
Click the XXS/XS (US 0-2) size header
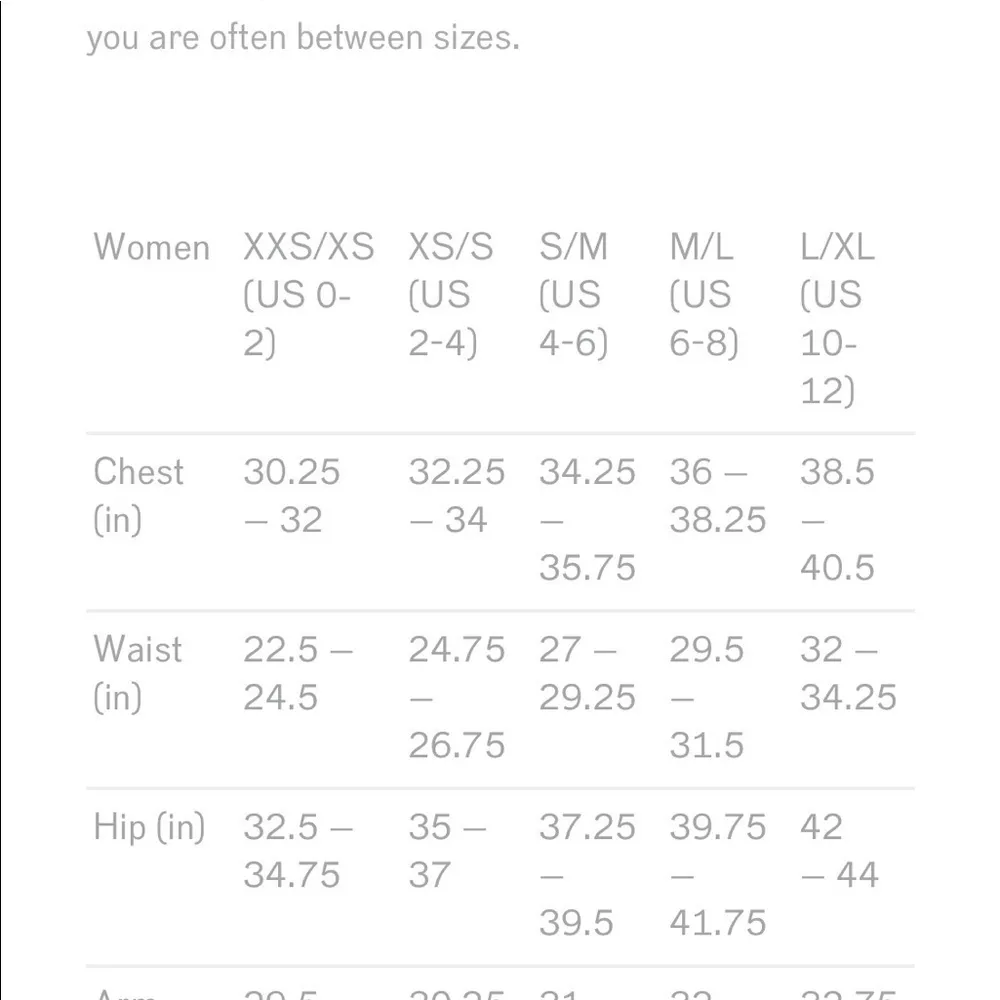coord(307,295)
